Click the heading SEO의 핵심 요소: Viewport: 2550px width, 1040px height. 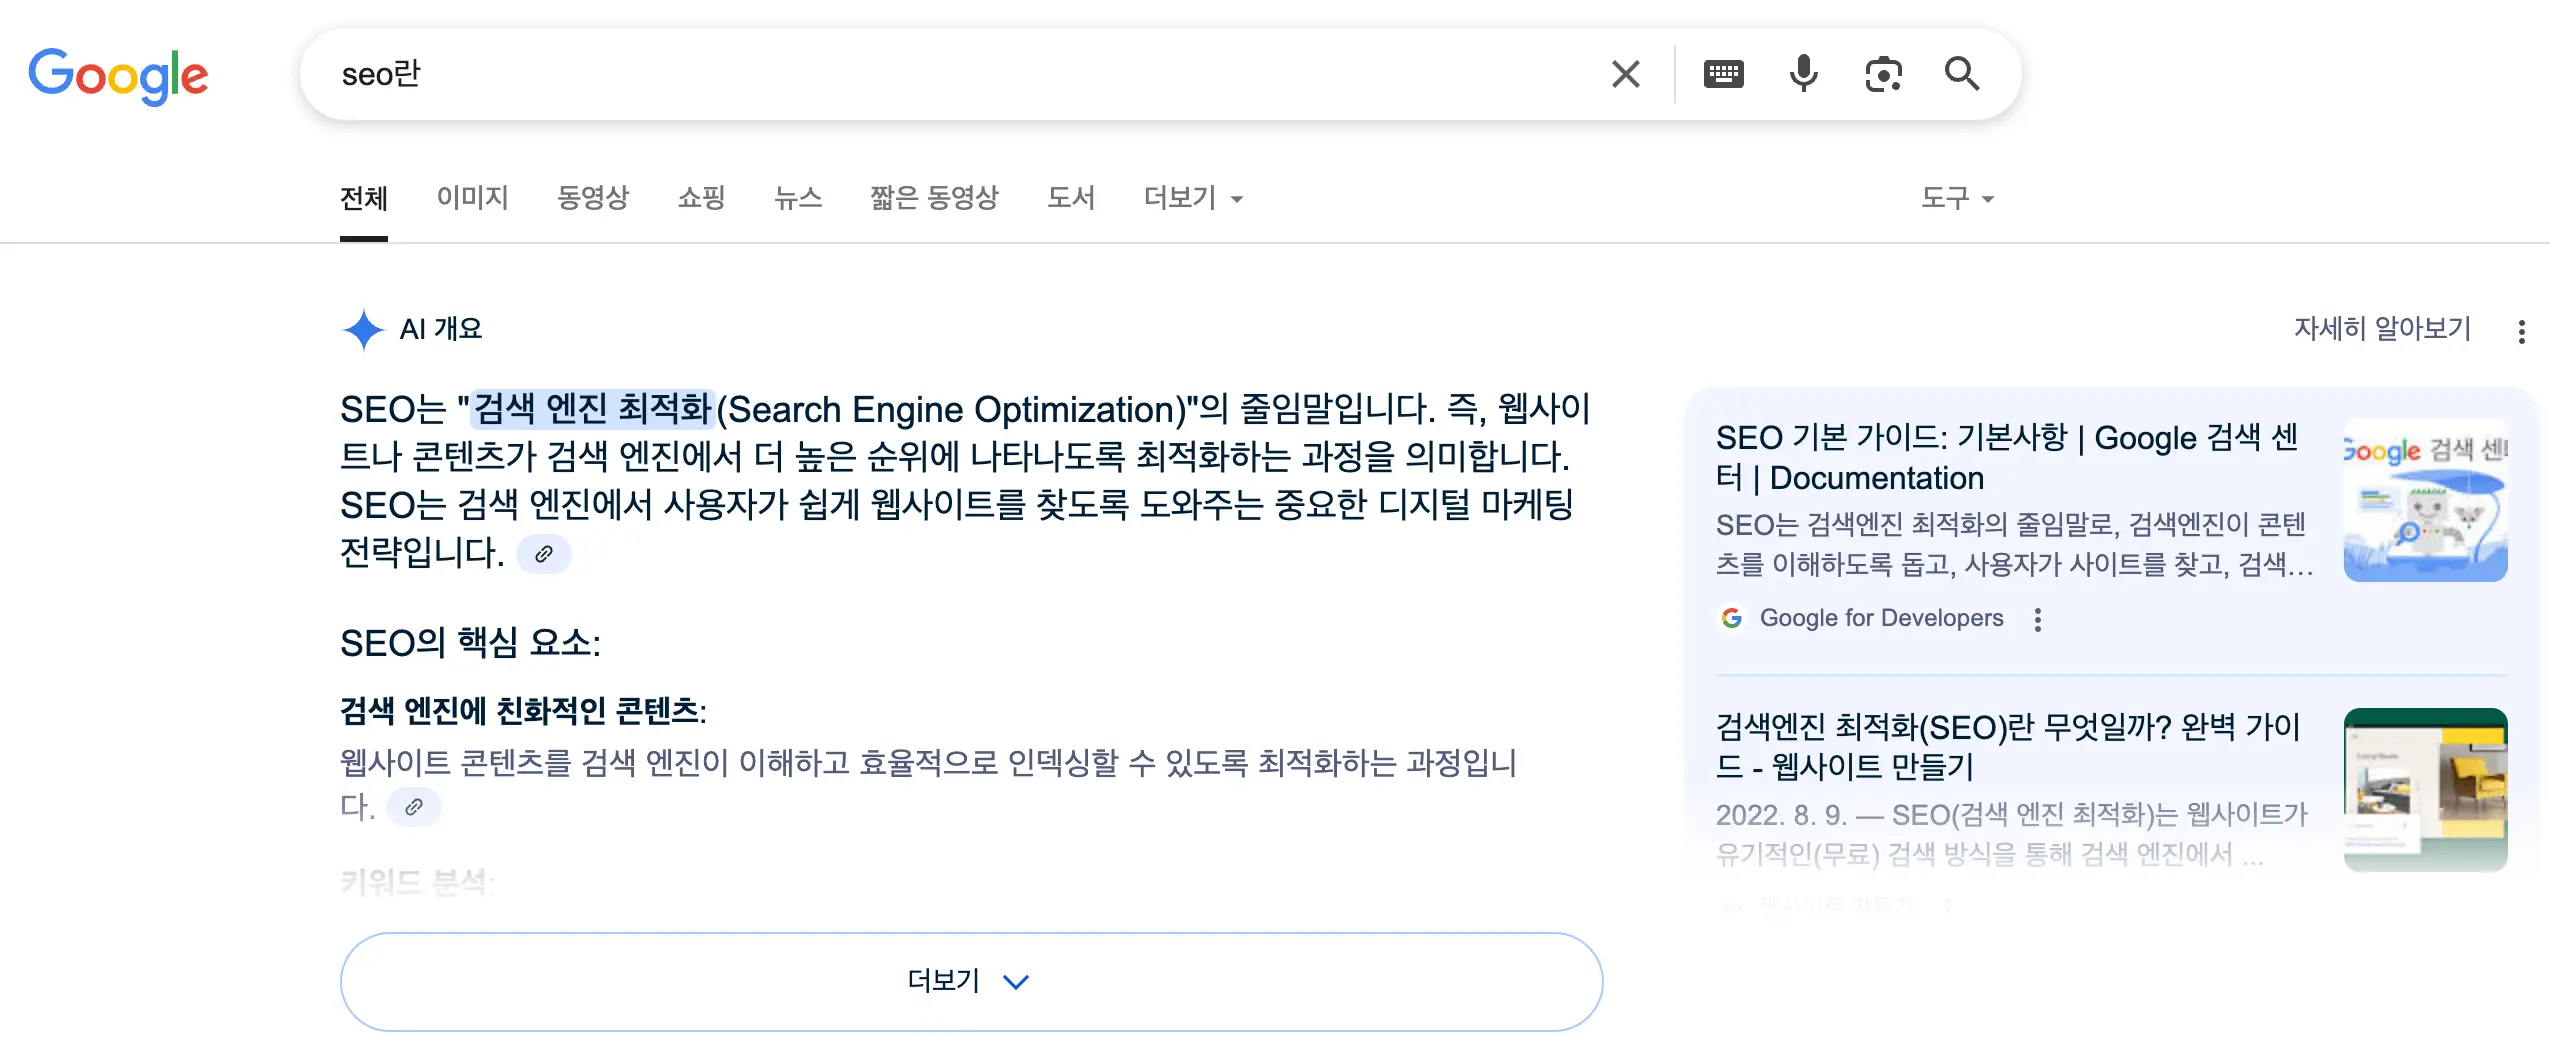coord(470,643)
